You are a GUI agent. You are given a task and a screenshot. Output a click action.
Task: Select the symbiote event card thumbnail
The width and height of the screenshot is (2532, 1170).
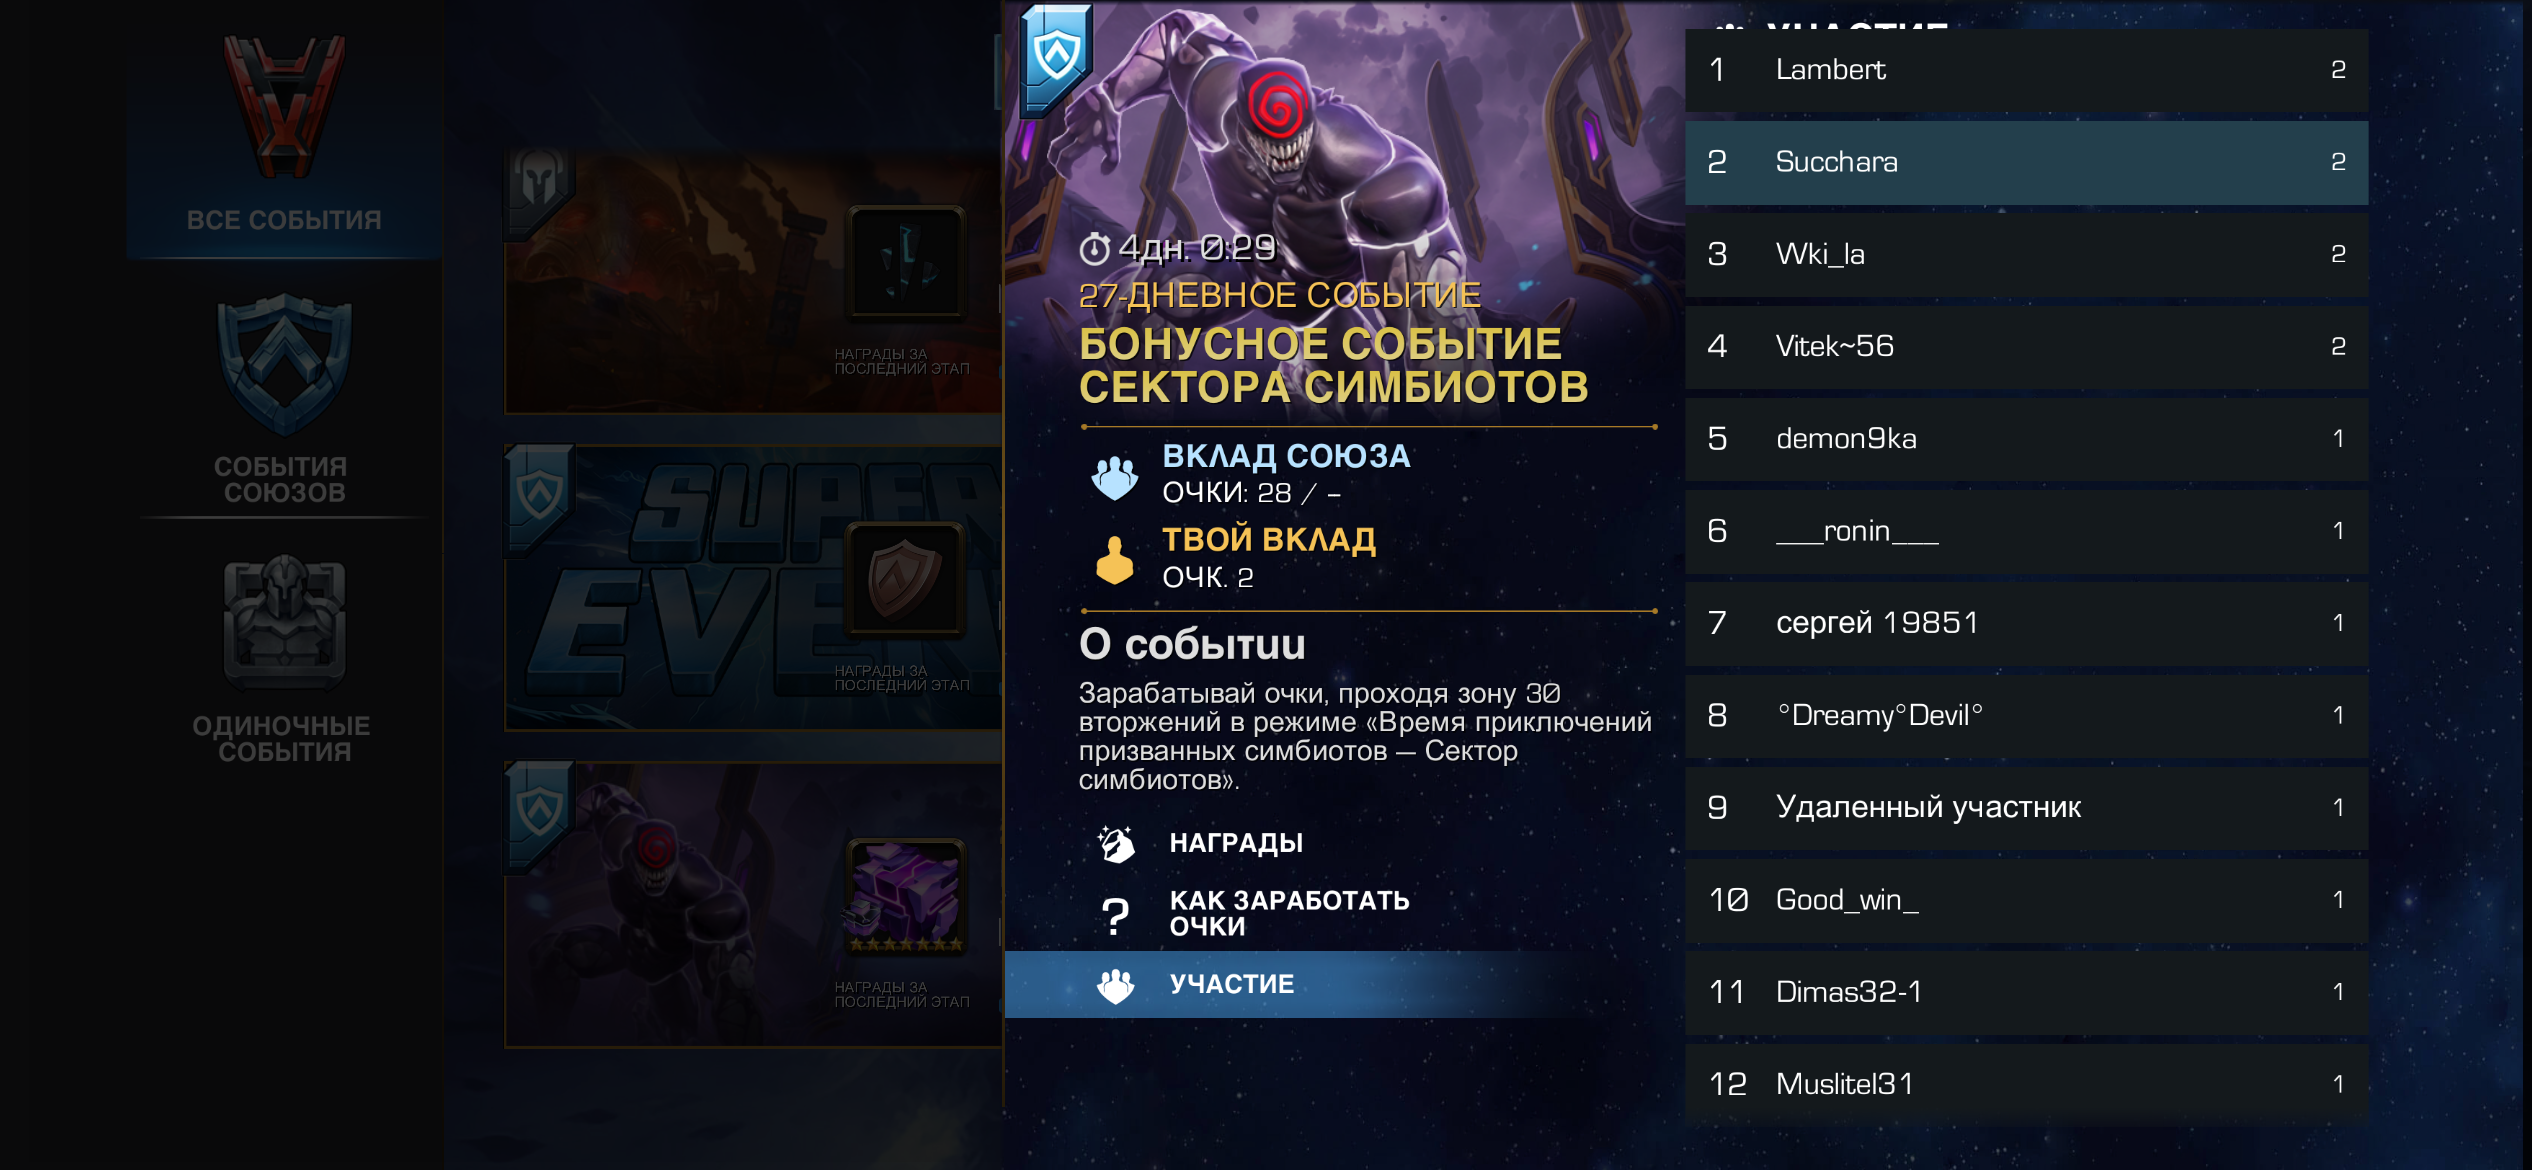point(754,905)
